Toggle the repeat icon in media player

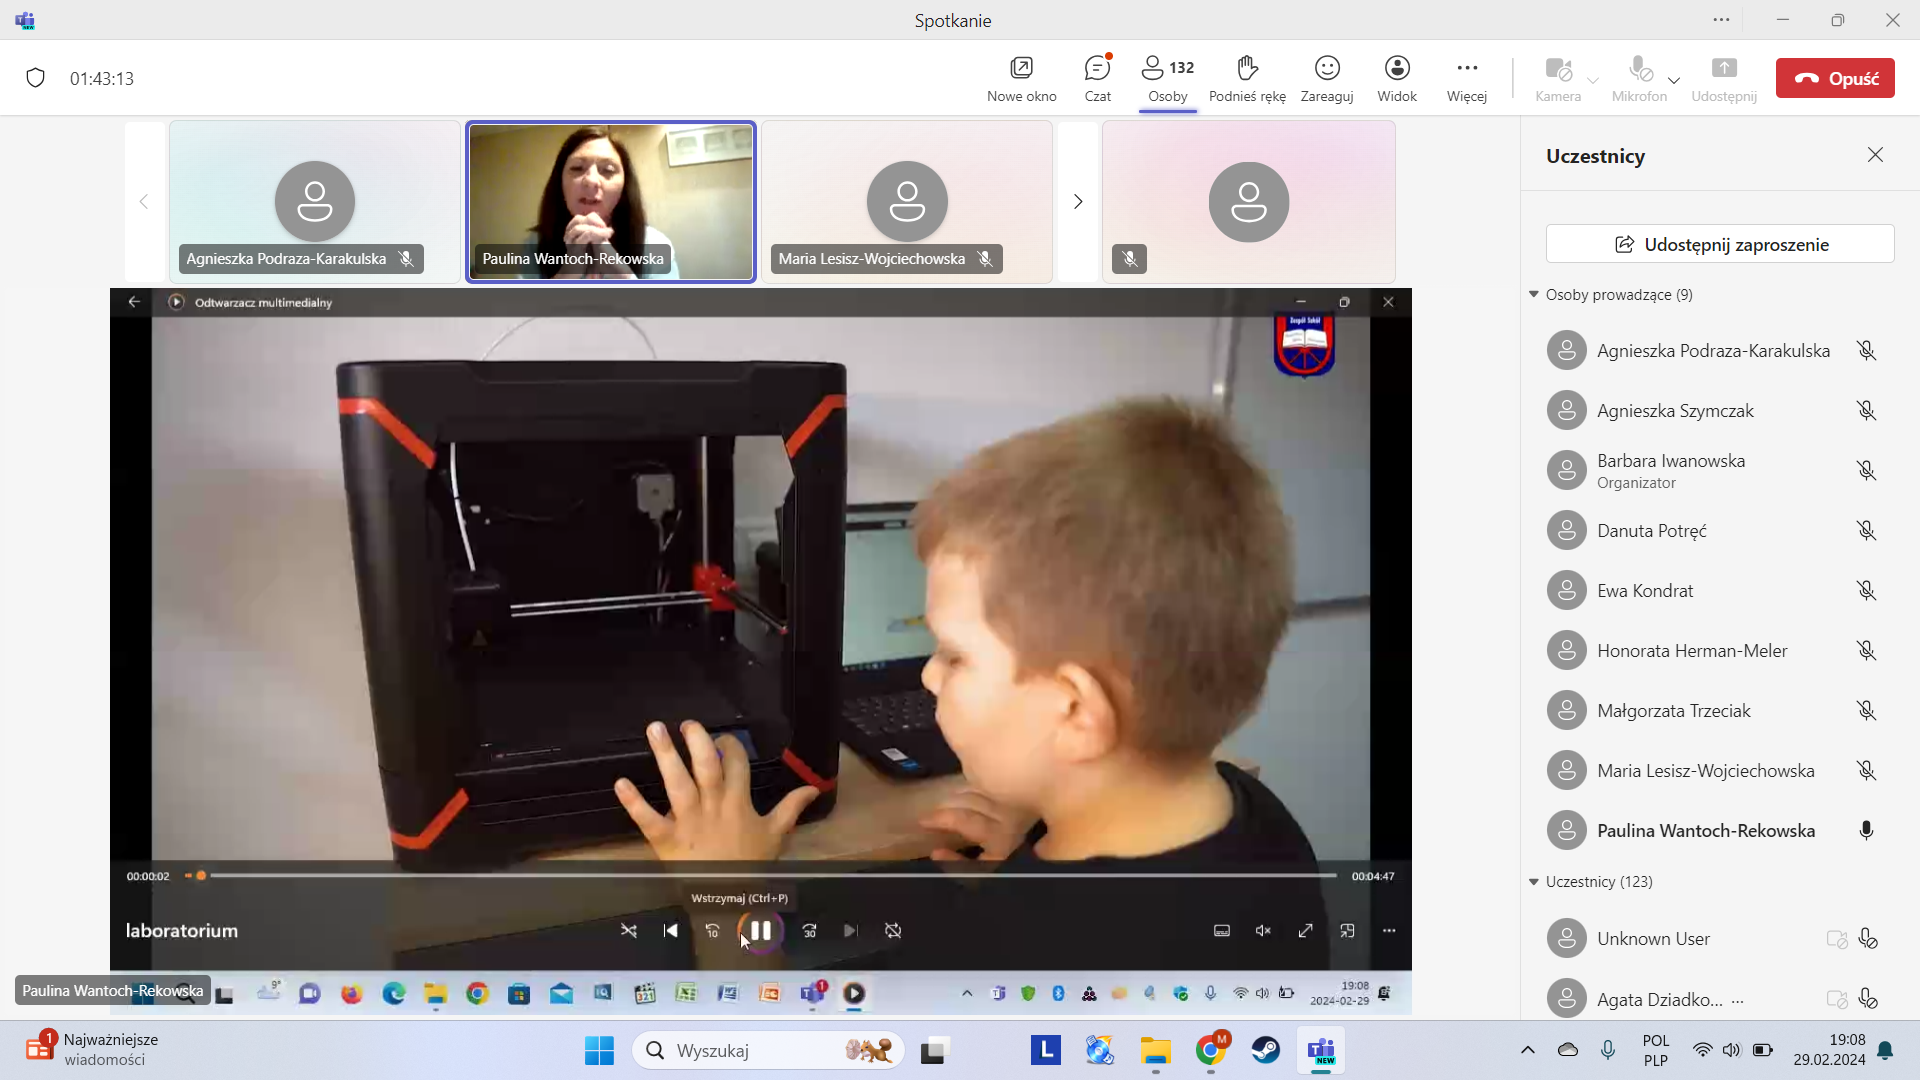[x=893, y=930]
